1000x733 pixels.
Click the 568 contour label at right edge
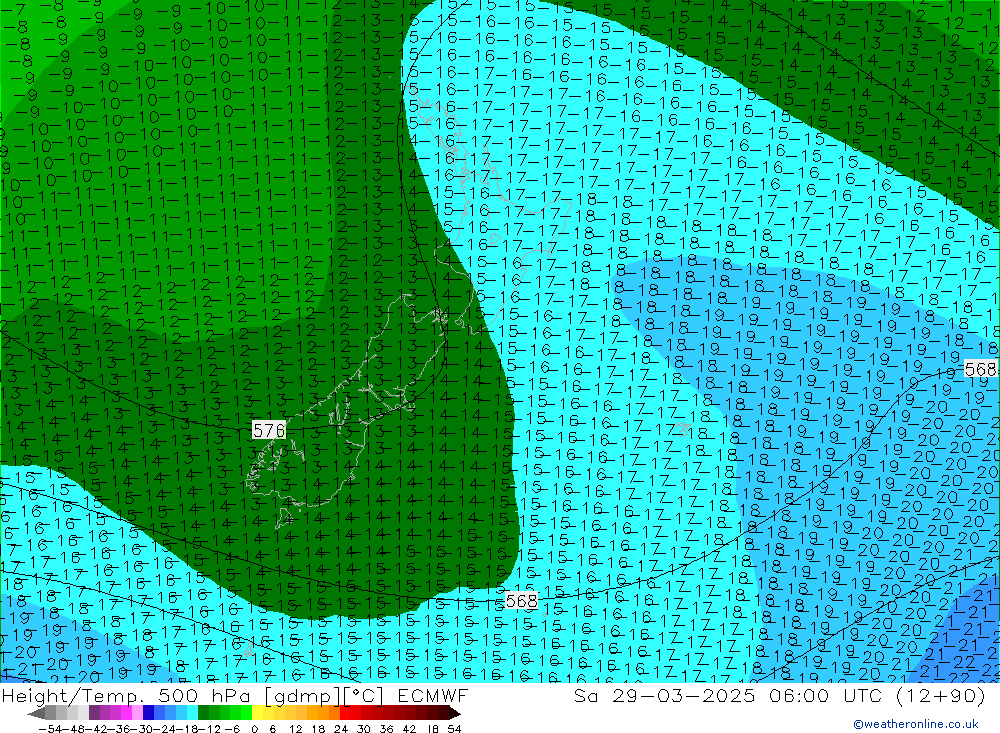(x=981, y=369)
